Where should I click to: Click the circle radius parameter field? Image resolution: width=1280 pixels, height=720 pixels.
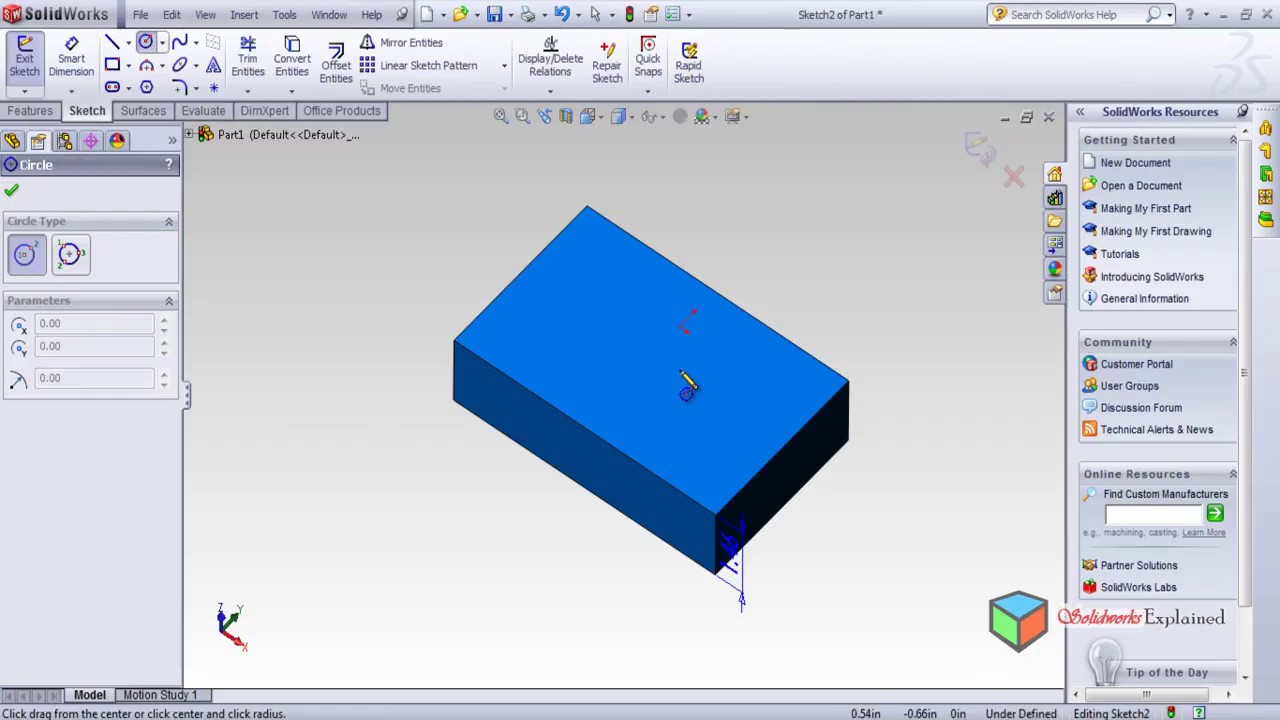(95, 378)
